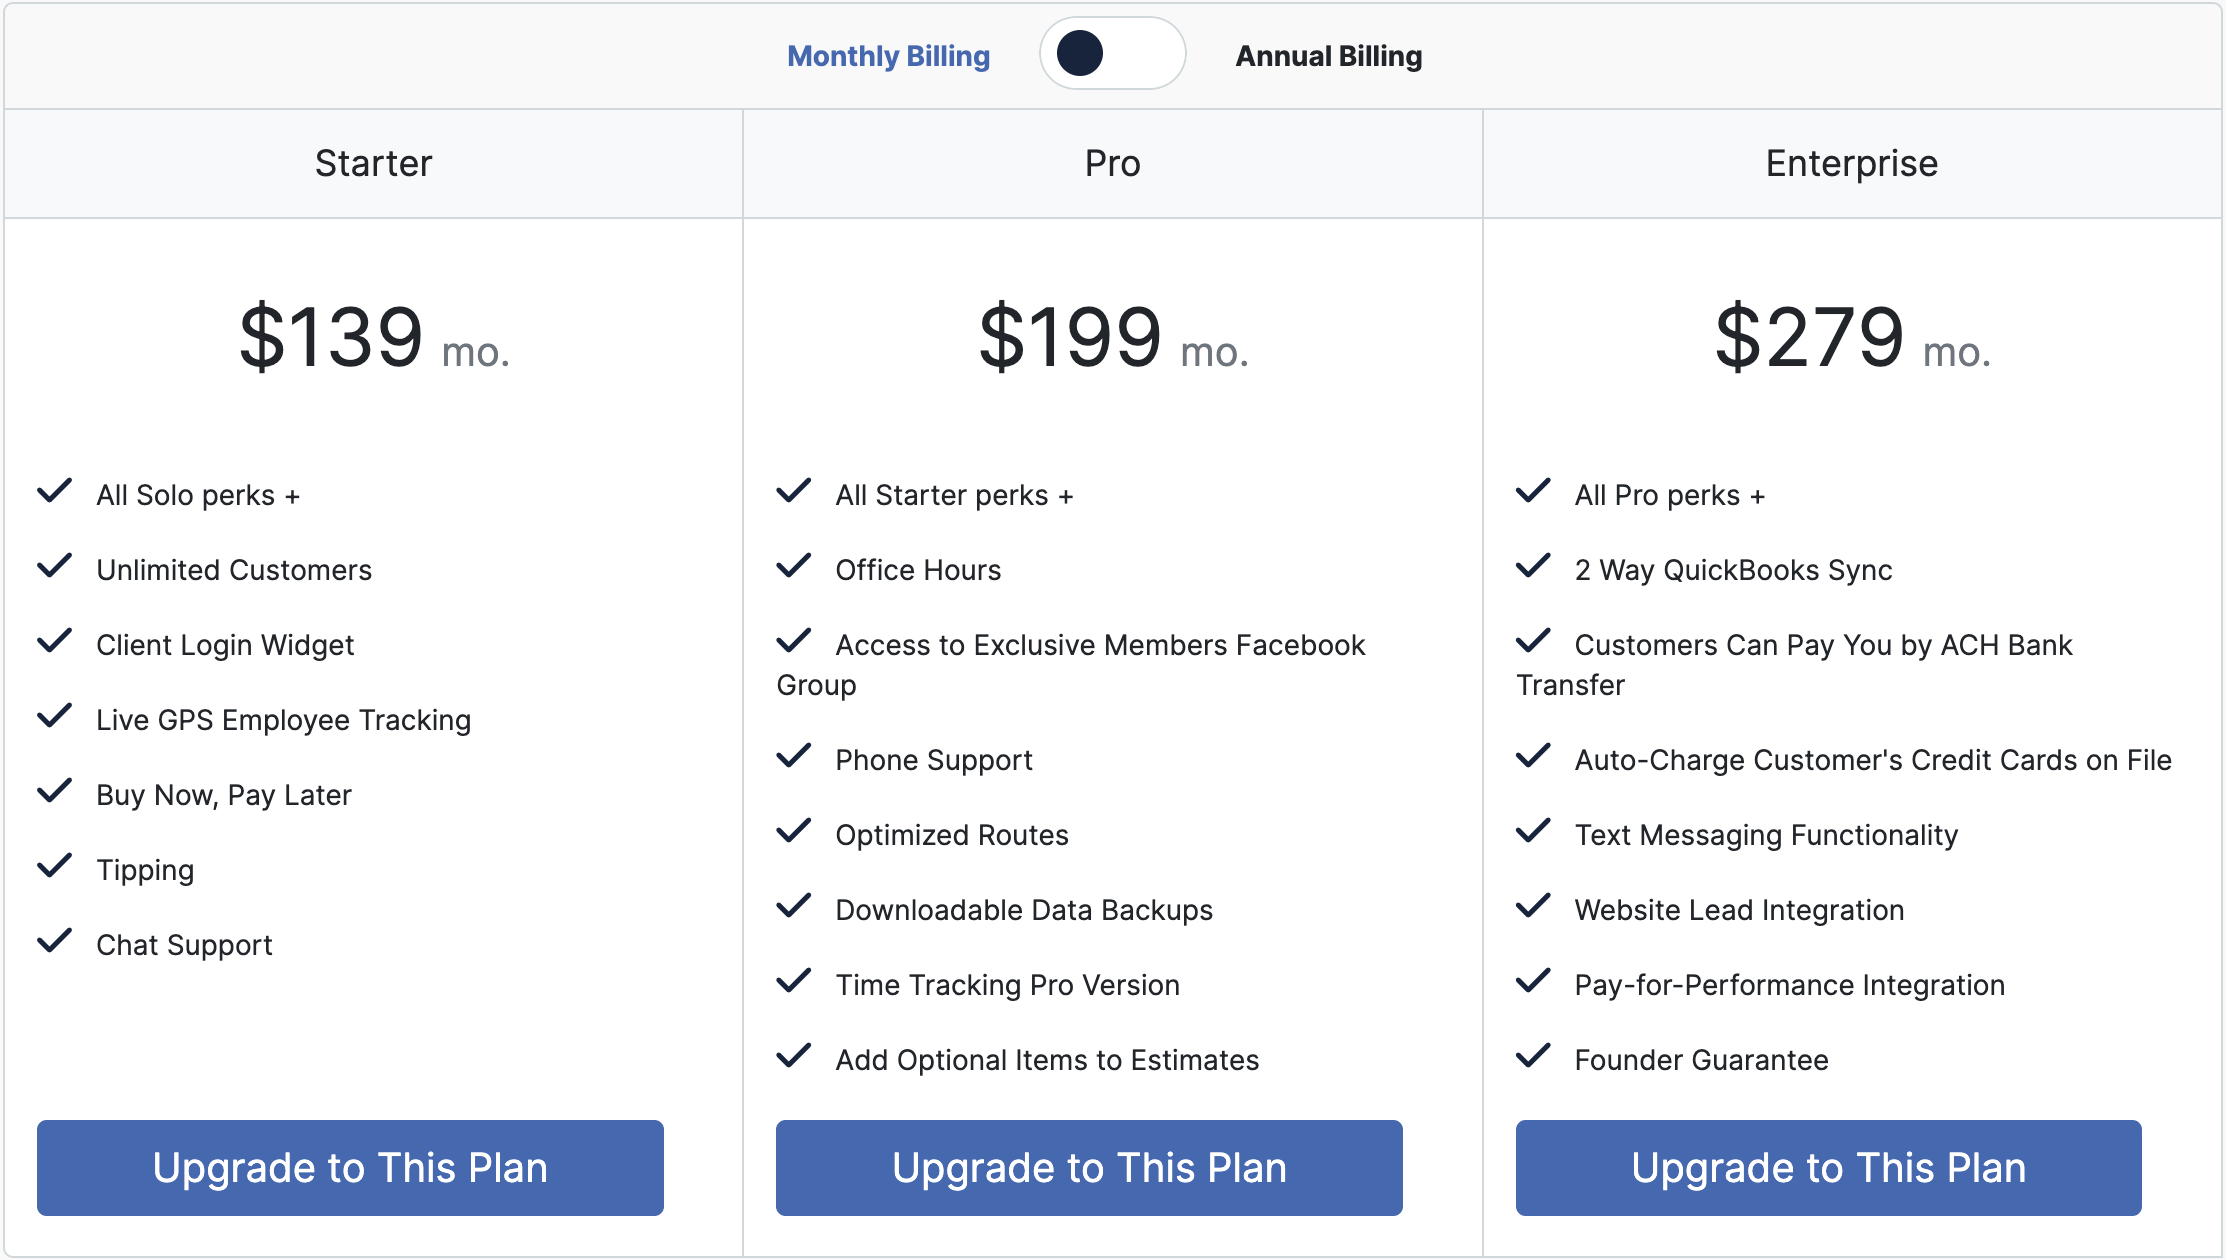Click checkmark next to Live GPS Employee Tracking
Image resolution: width=2226 pixels, height=1260 pixels.
(55, 716)
